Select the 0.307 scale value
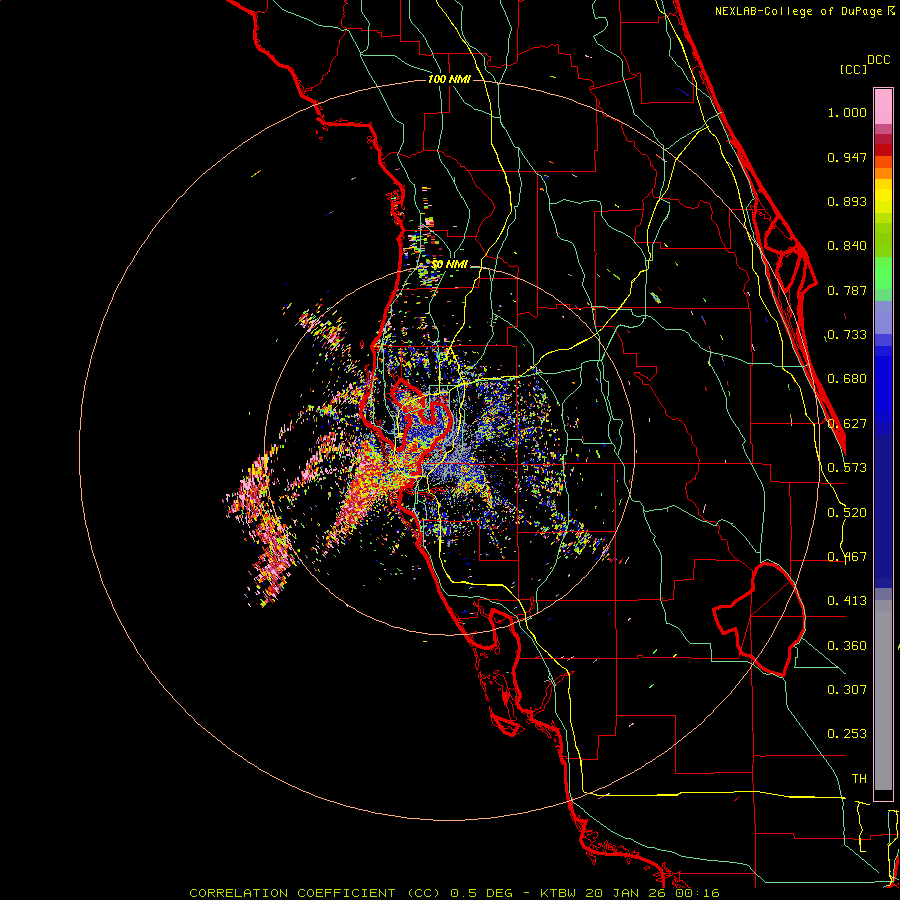The width and height of the screenshot is (900, 900). (847, 689)
